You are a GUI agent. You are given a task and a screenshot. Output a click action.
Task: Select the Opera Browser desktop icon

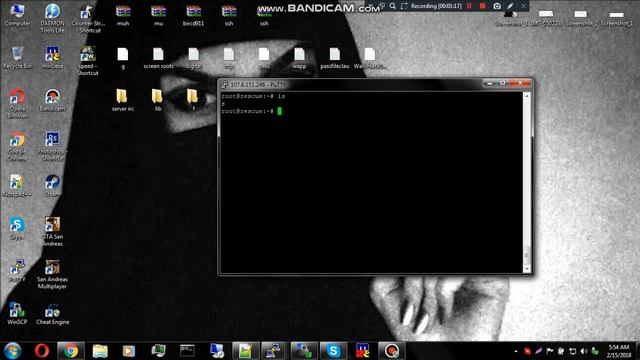pyautogui.click(x=17, y=103)
